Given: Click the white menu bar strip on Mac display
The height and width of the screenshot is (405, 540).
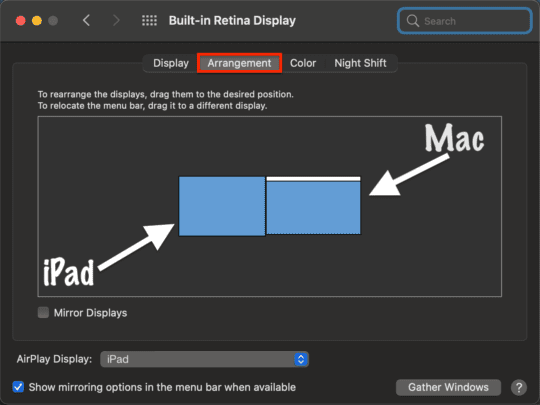Looking at the screenshot, I should 313,179.
